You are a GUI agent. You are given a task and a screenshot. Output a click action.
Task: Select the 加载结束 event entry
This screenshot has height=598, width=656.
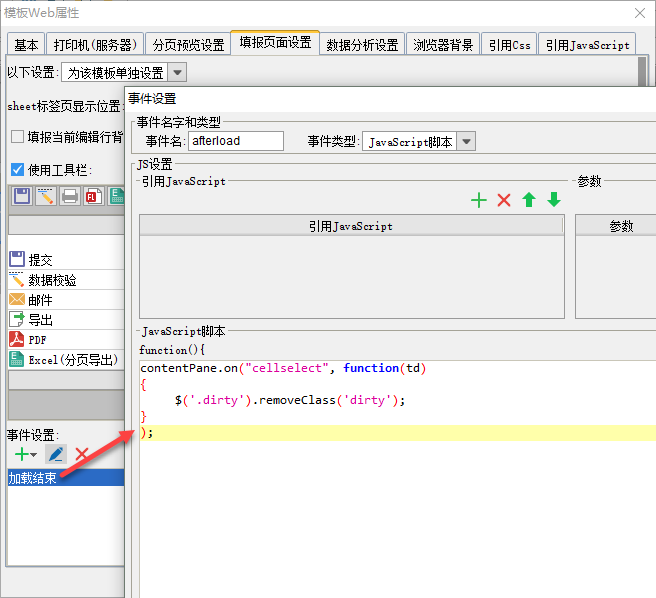point(66,477)
